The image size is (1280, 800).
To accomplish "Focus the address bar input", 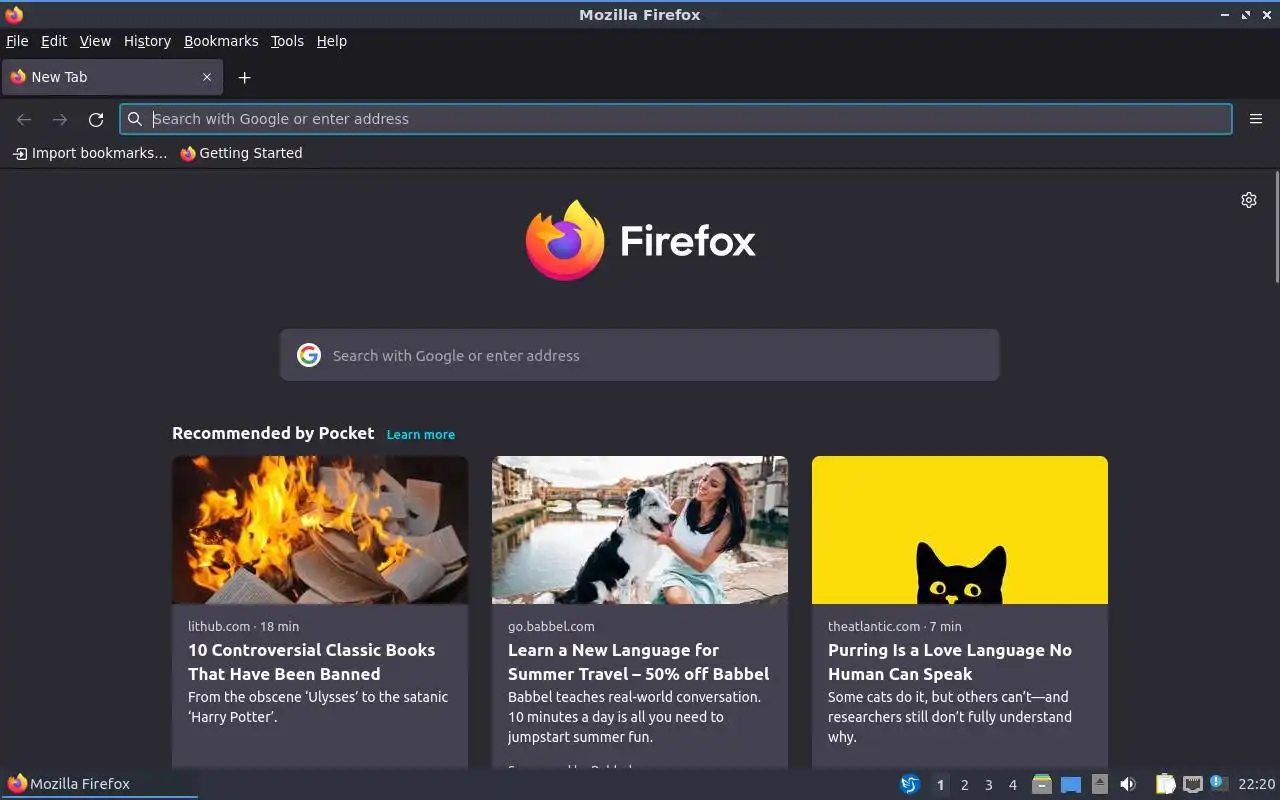I will (676, 119).
